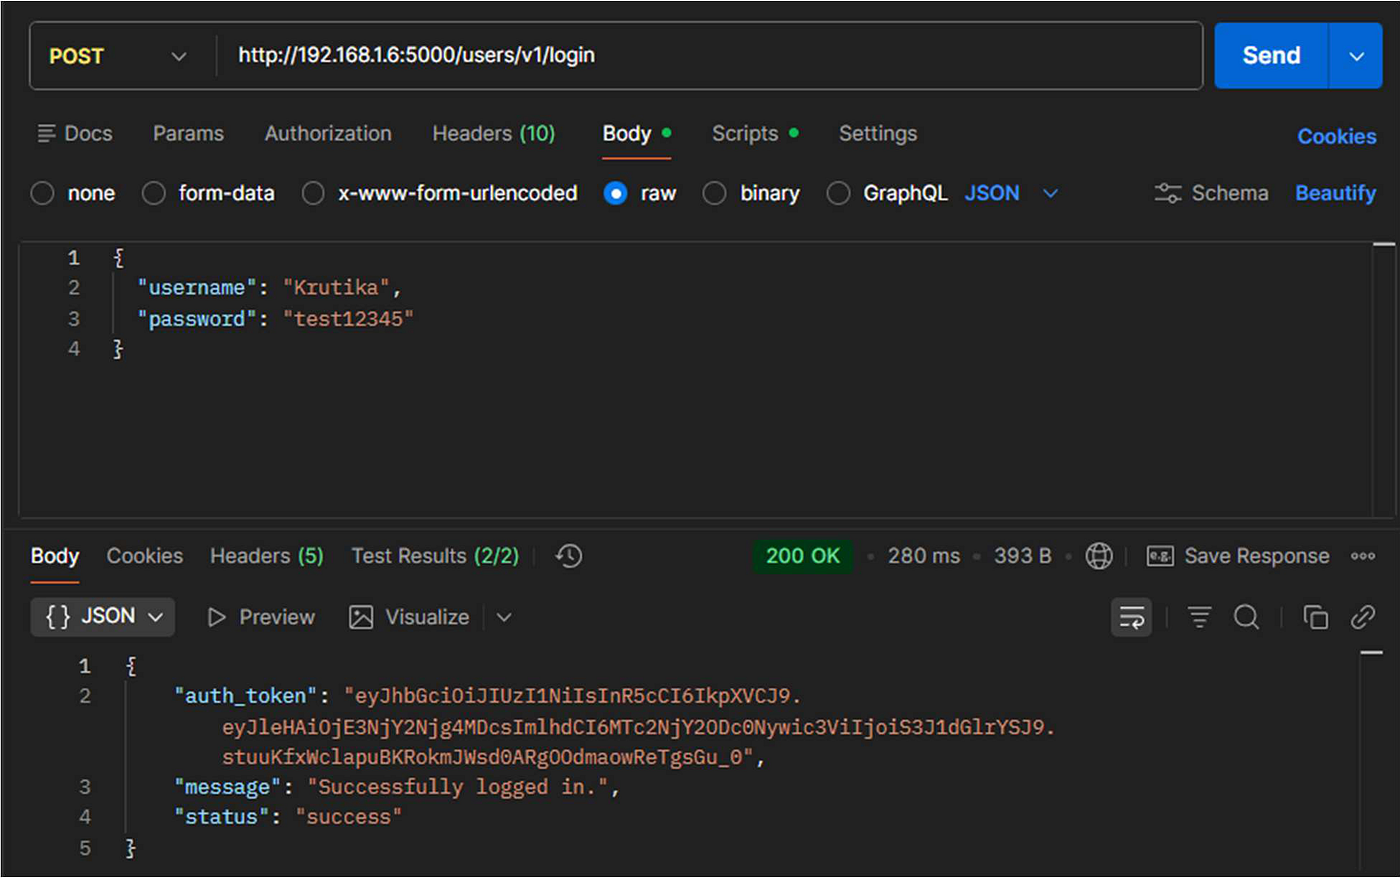This screenshot has height=878, width=1400.
Task: Click the Save Response icon
Action: [1160, 556]
